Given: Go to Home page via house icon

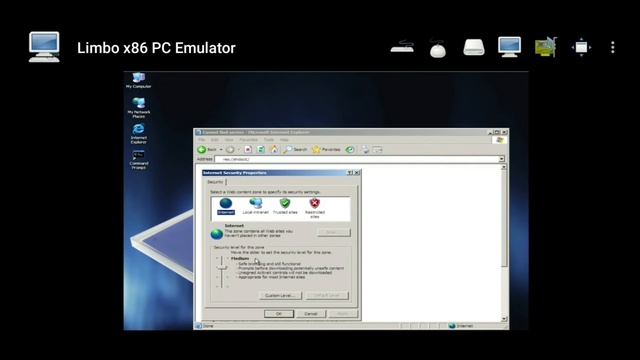Looking at the screenshot, I should tap(274, 149).
